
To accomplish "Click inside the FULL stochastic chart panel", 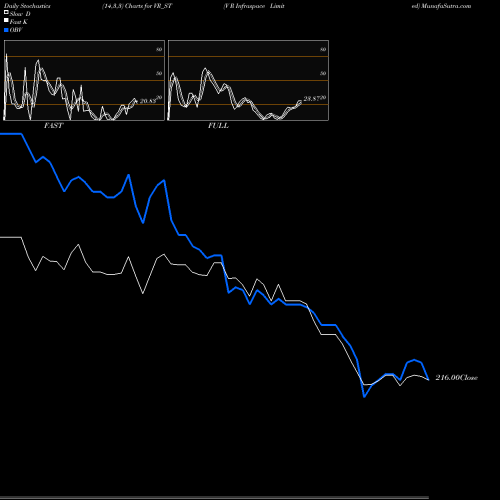I will [248, 80].
